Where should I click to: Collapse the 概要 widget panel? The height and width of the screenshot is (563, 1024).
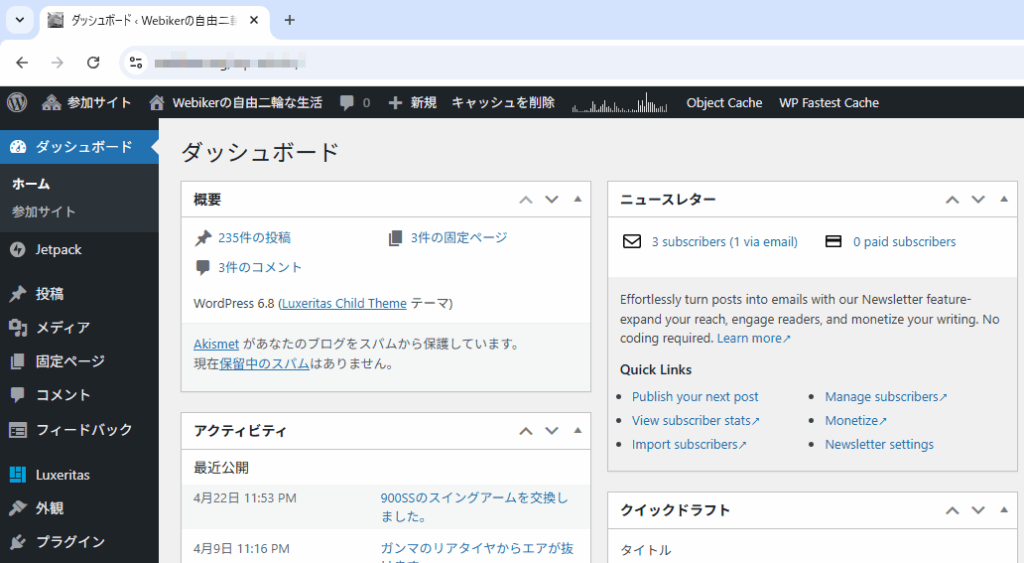click(x=577, y=199)
